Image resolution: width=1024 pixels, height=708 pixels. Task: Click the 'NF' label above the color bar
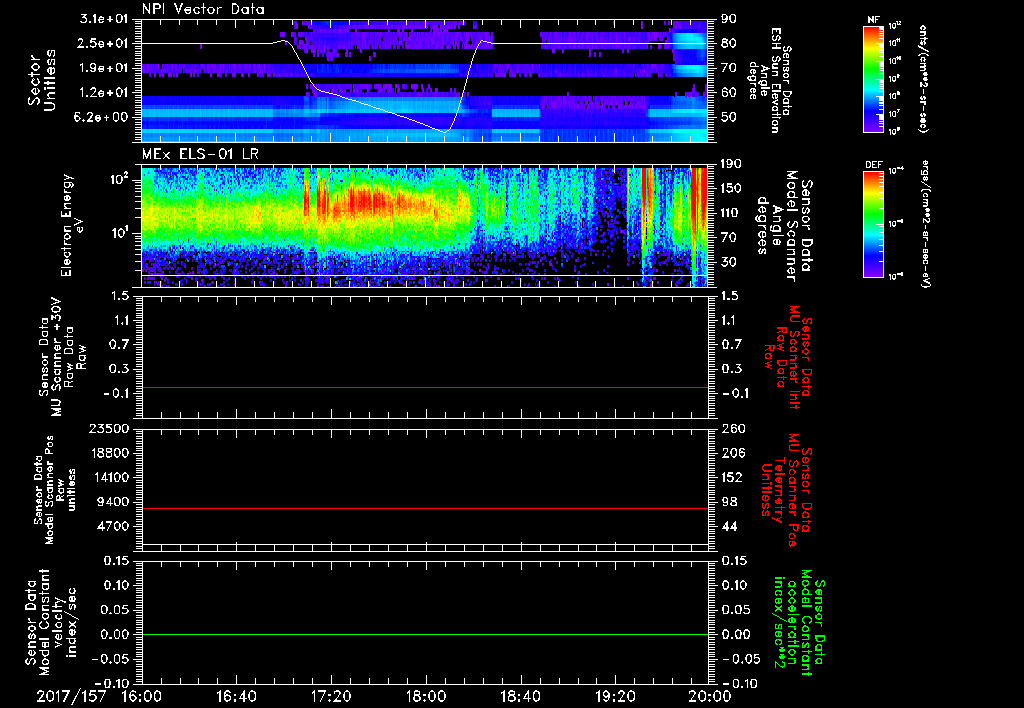tap(873, 20)
